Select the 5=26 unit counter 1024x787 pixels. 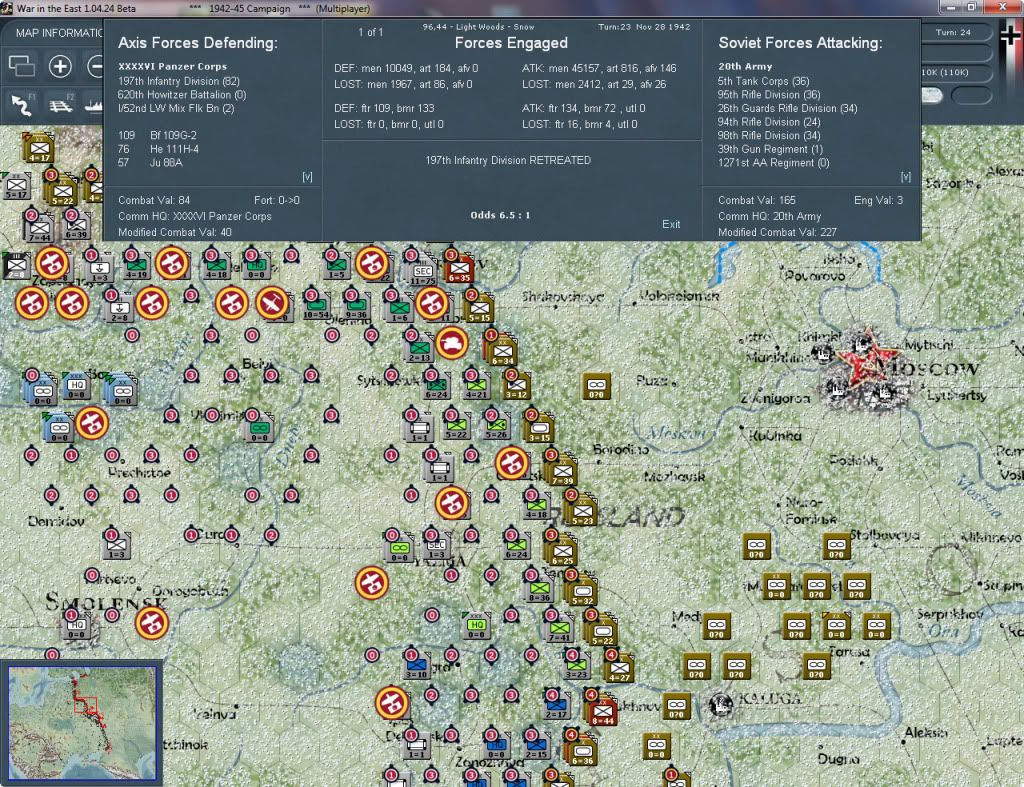[496, 426]
